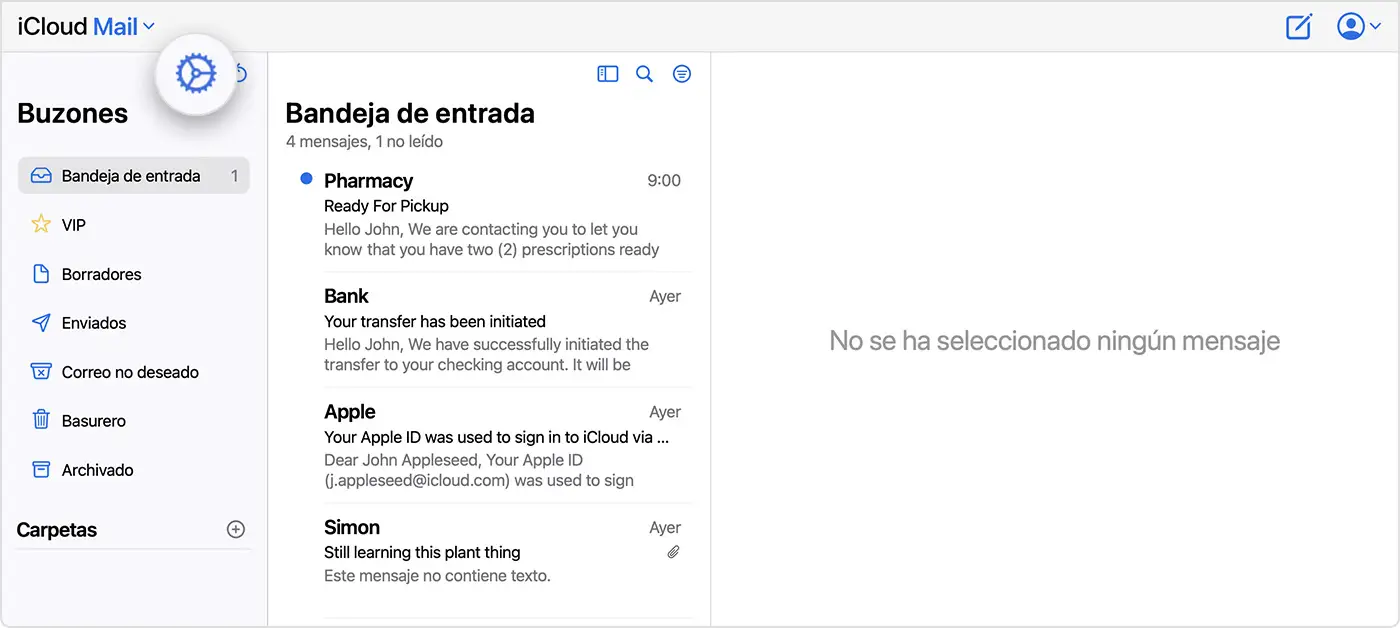The height and width of the screenshot is (628, 1400).
Task: Click the Carpetas section heading
Action: click(x=57, y=530)
